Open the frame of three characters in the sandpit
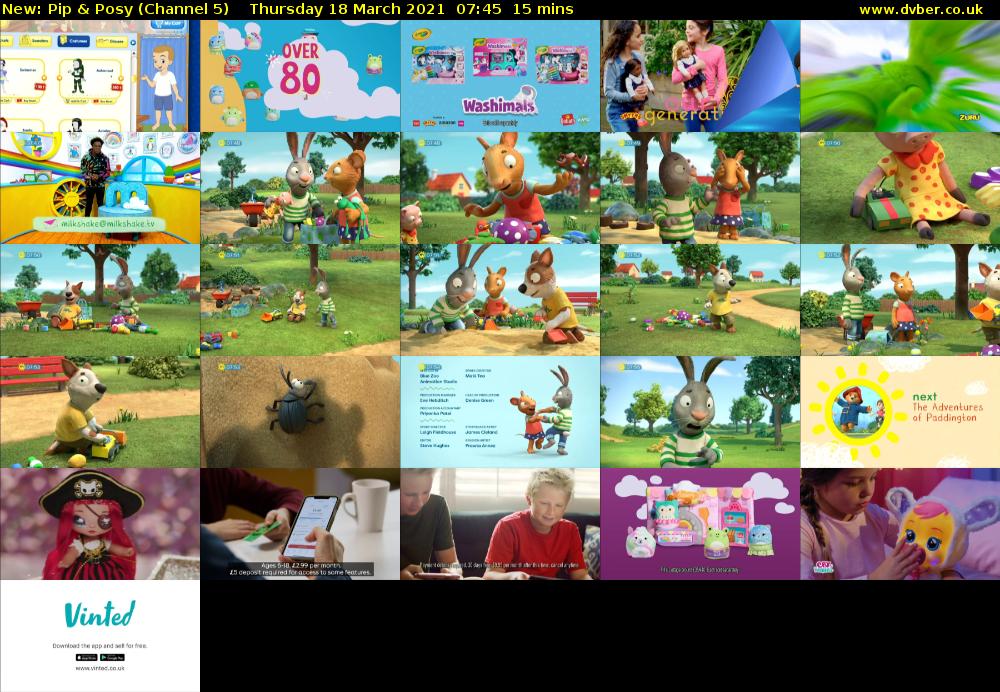This screenshot has height=692, width=1000. tap(500, 300)
